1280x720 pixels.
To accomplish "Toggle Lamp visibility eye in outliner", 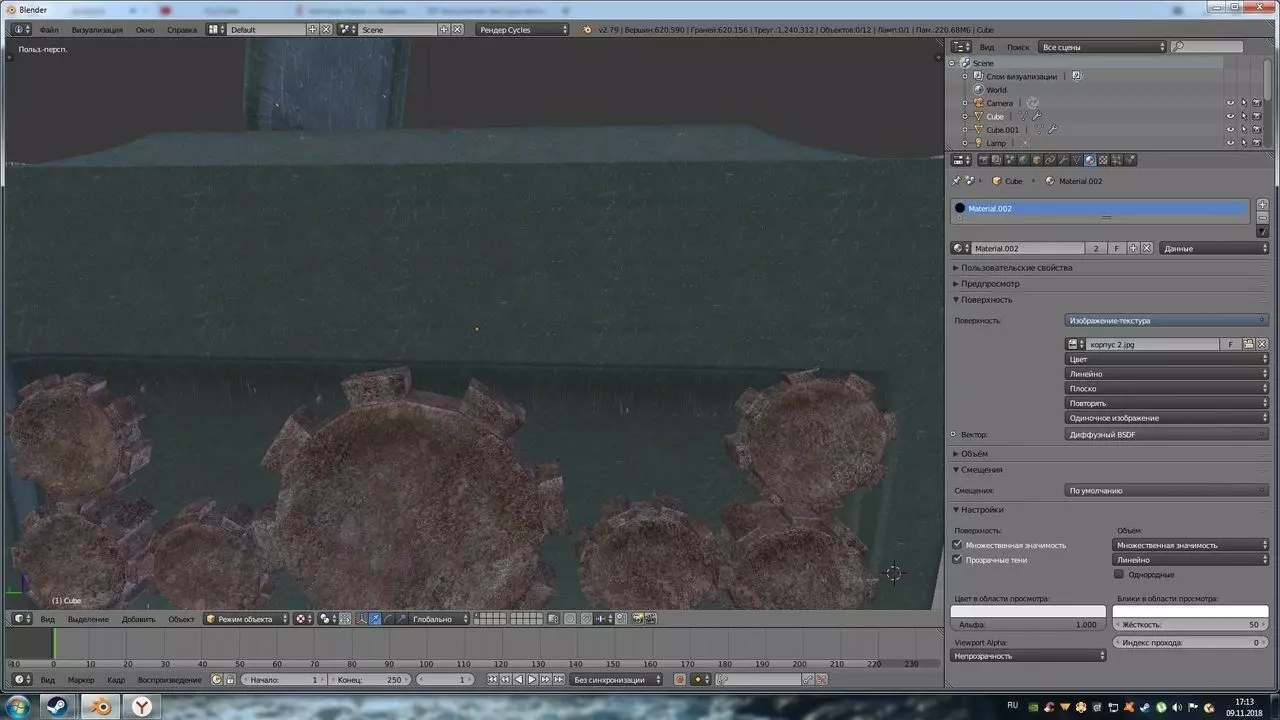I will point(1231,143).
